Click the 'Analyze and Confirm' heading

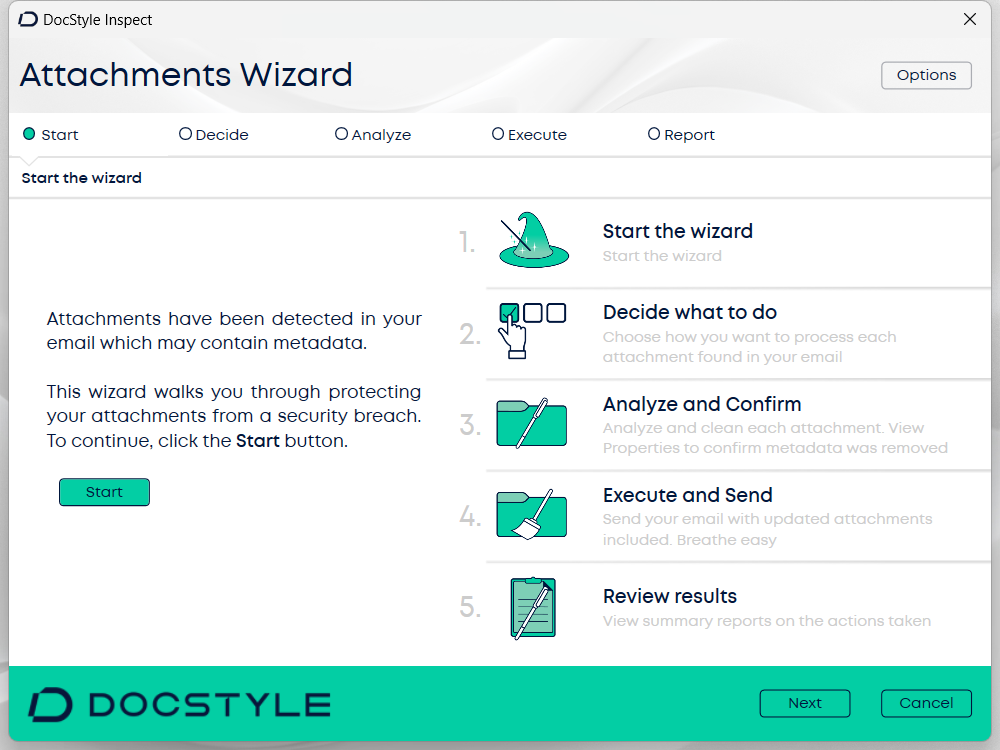(x=702, y=404)
